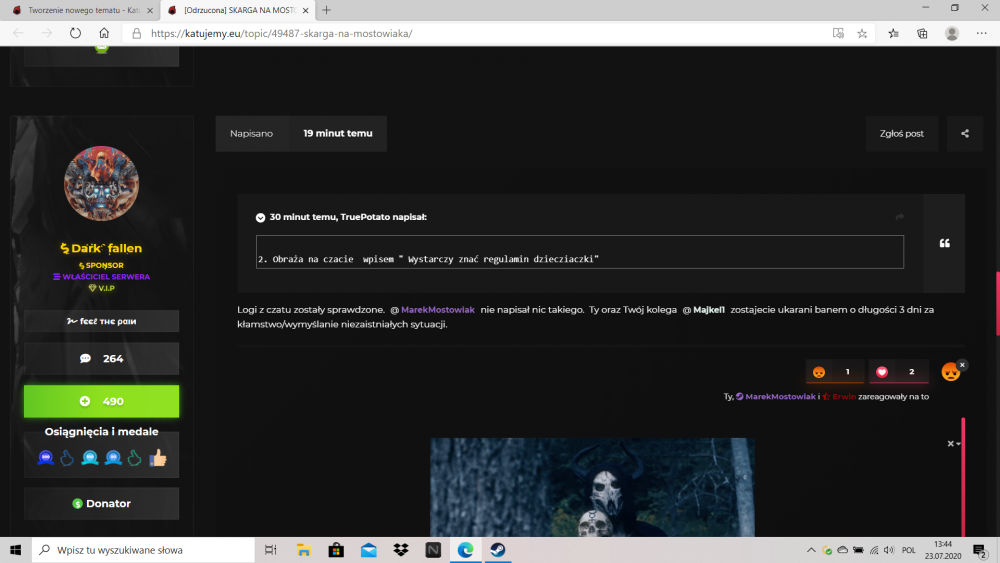
Task: Switch the POL input language
Action: click(908, 550)
